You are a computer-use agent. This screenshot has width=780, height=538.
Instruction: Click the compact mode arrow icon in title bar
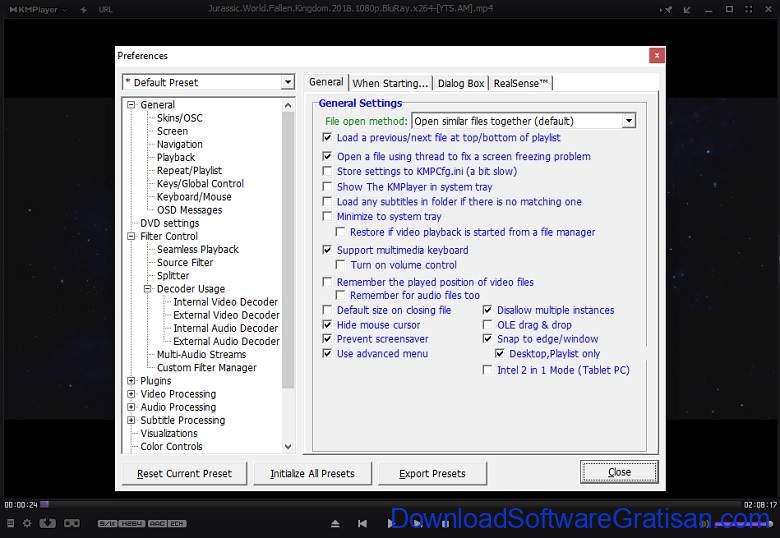[687, 9]
